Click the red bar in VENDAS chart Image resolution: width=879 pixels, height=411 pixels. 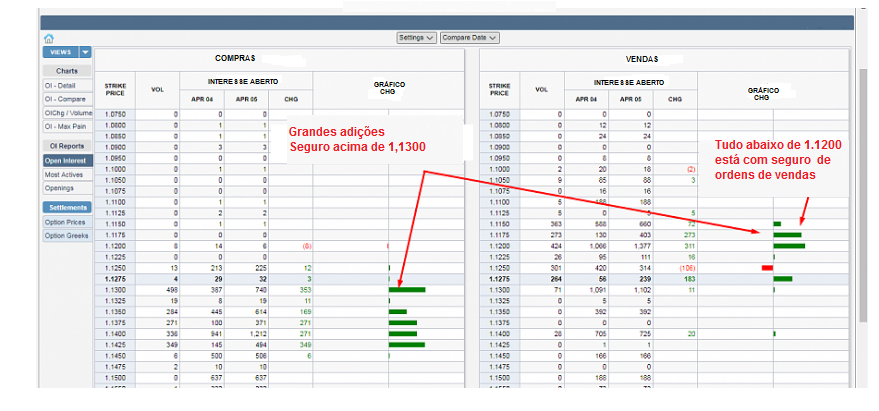click(767, 268)
